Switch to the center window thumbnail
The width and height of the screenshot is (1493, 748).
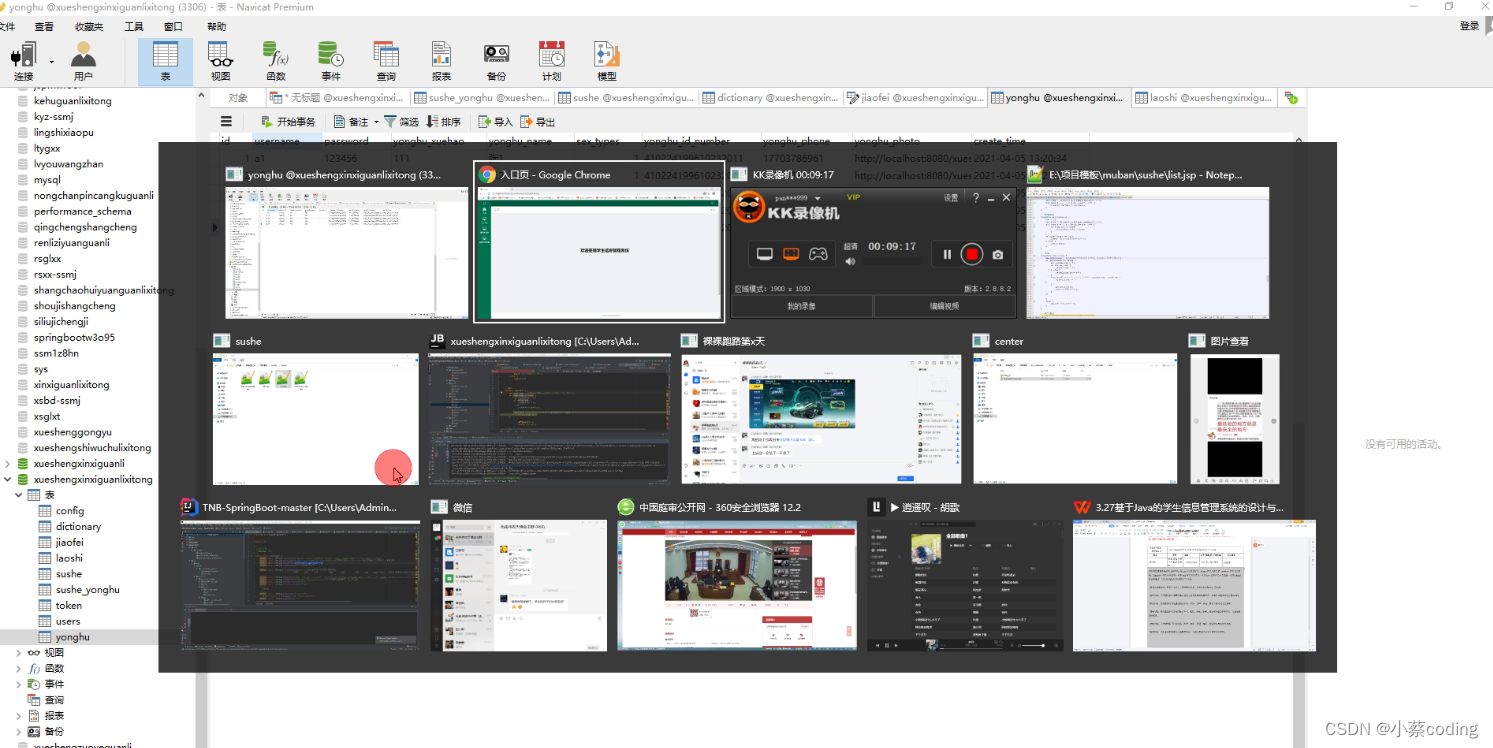click(1075, 409)
